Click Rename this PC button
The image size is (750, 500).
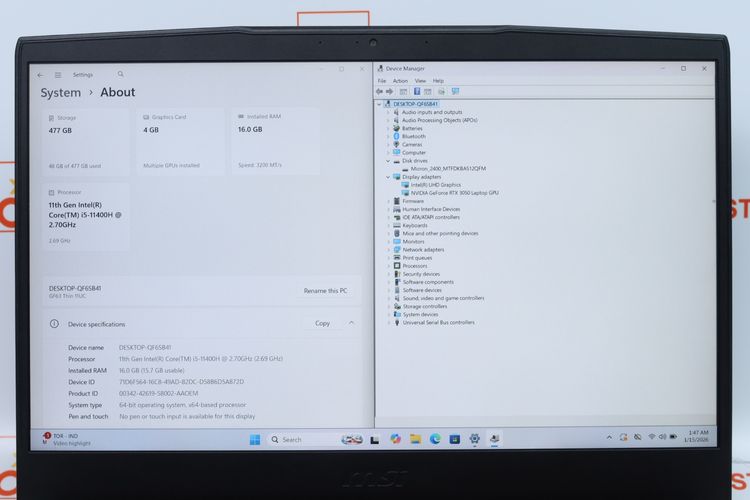pos(325,290)
